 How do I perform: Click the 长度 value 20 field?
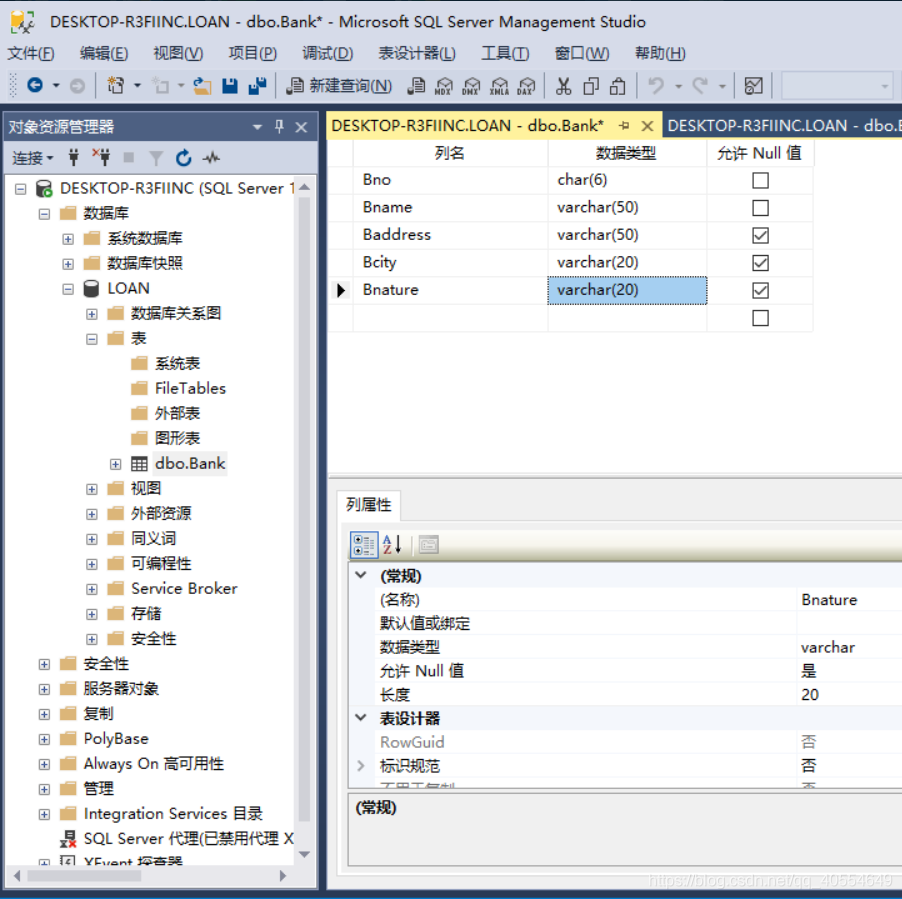pyautogui.click(x=849, y=695)
